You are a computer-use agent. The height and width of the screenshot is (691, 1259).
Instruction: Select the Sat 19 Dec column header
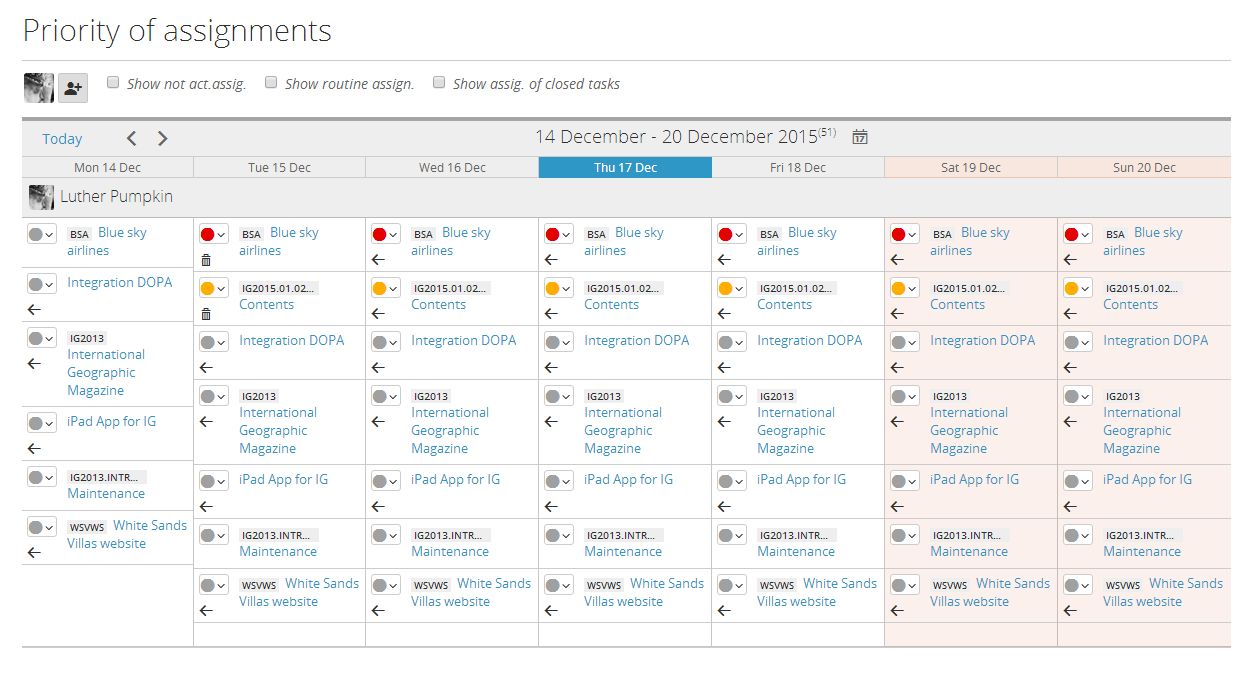(970, 168)
